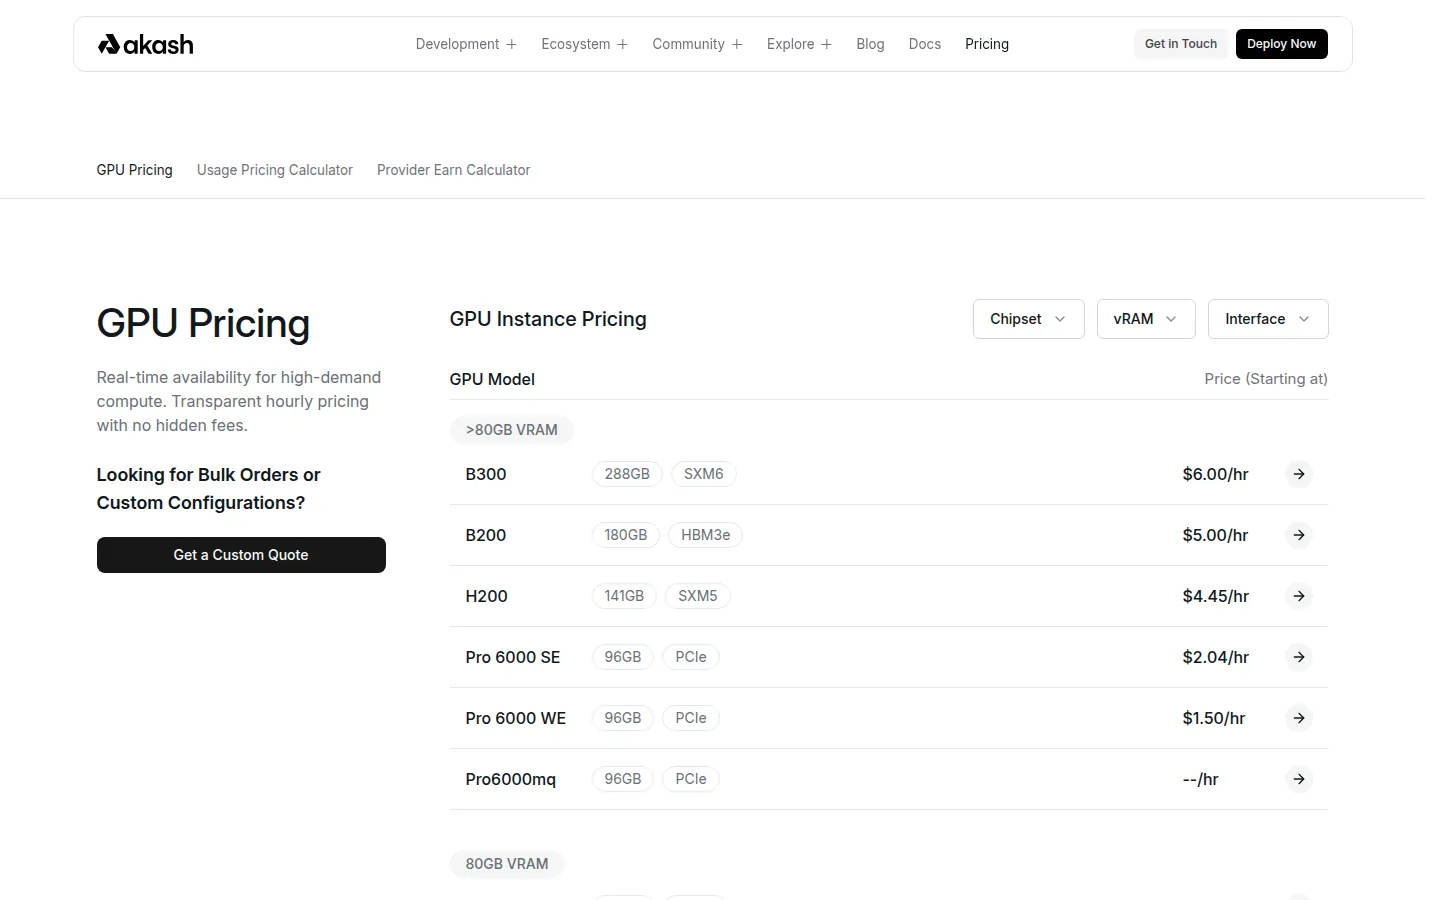Expand the Explore menu
The width and height of the screenshot is (1440, 900).
[799, 44]
